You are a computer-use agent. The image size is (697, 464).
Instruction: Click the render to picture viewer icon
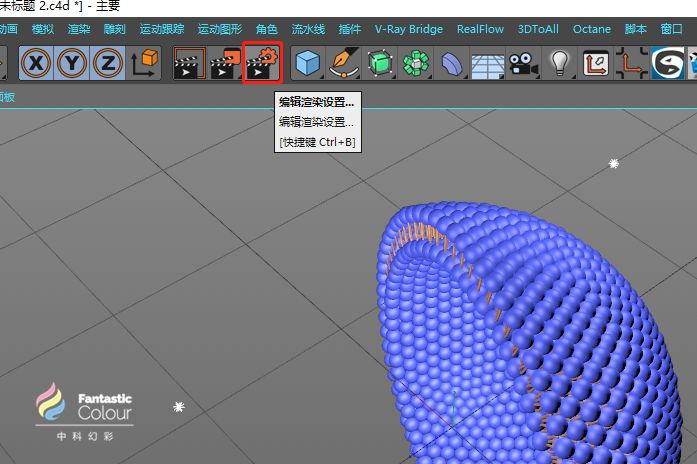(x=225, y=63)
